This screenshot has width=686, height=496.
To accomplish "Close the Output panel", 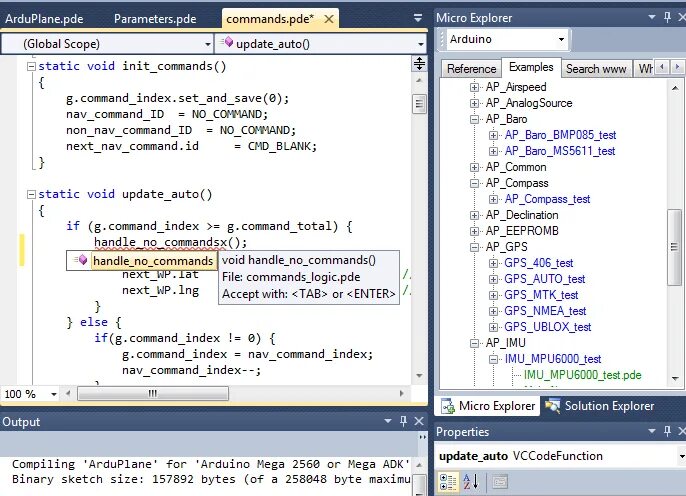I will pyautogui.click(x=419, y=421).
